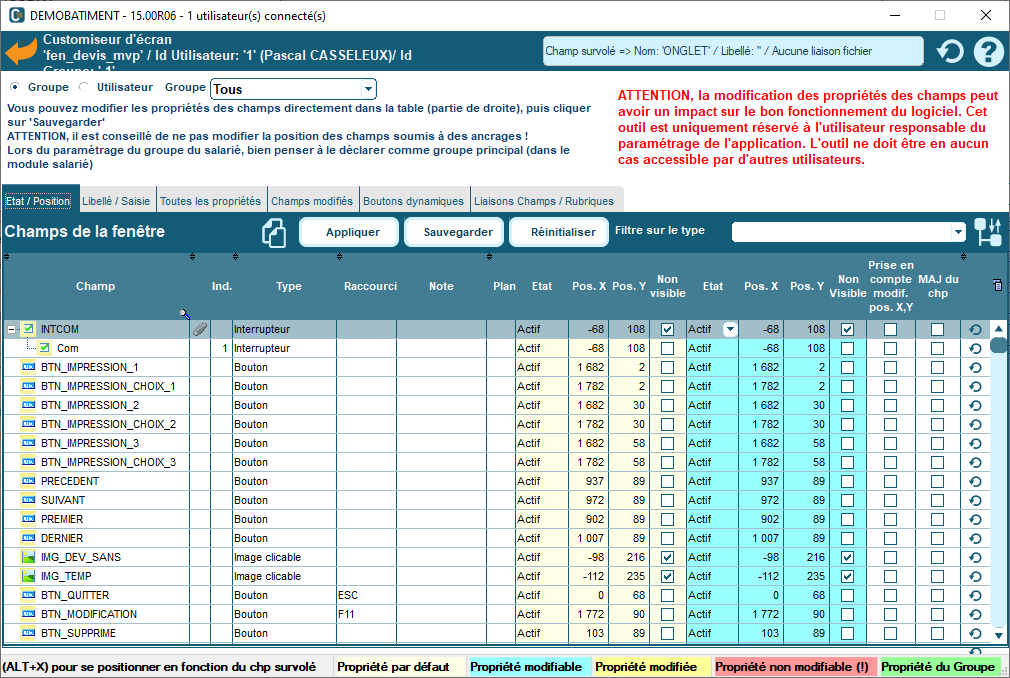Click the Sauvegarder button

(x=452, y=231)
